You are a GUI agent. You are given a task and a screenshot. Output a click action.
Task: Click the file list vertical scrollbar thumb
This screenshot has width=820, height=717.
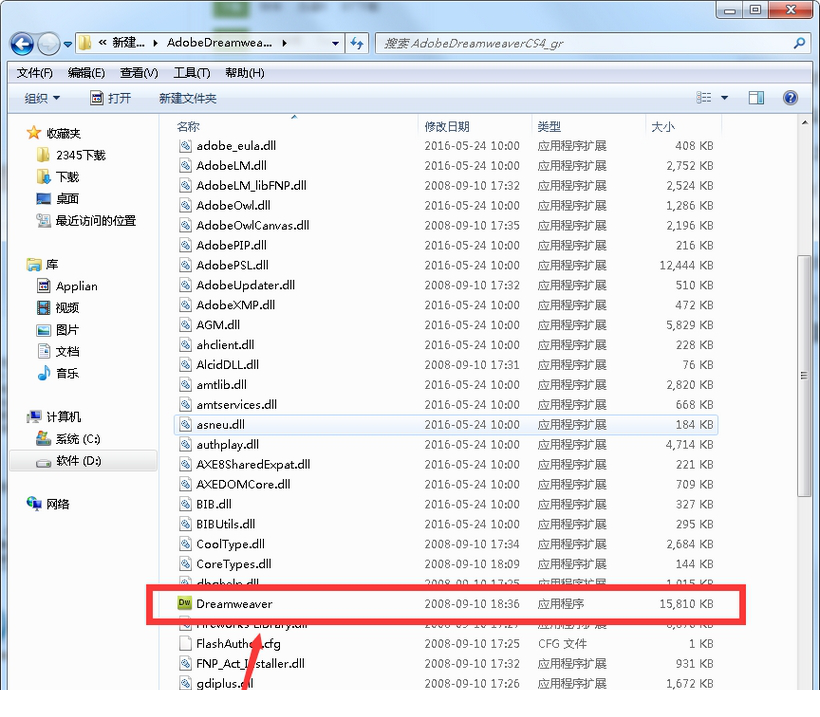(x=804, y=375)
